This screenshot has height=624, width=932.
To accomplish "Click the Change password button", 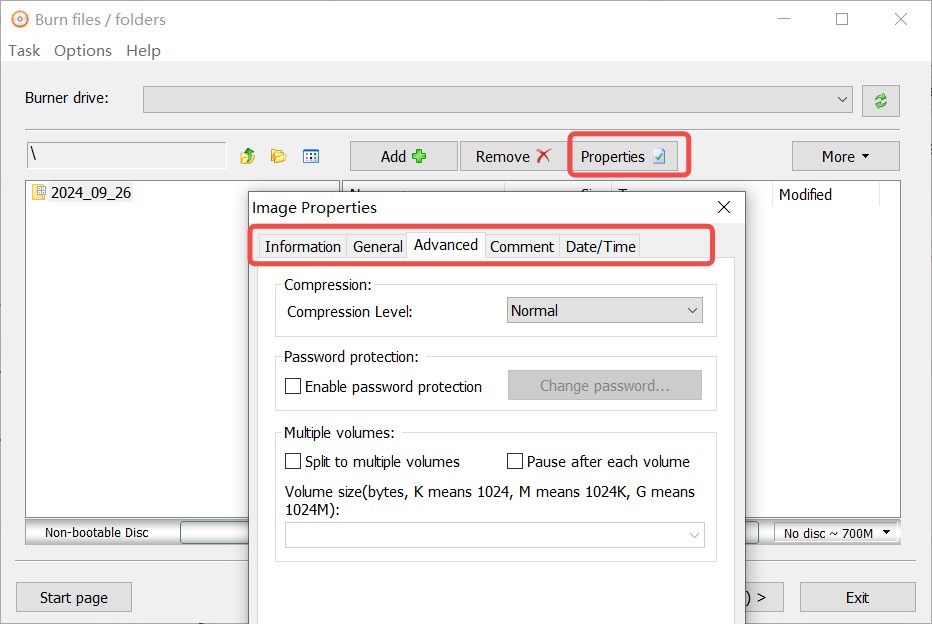I will coord(604,386).
